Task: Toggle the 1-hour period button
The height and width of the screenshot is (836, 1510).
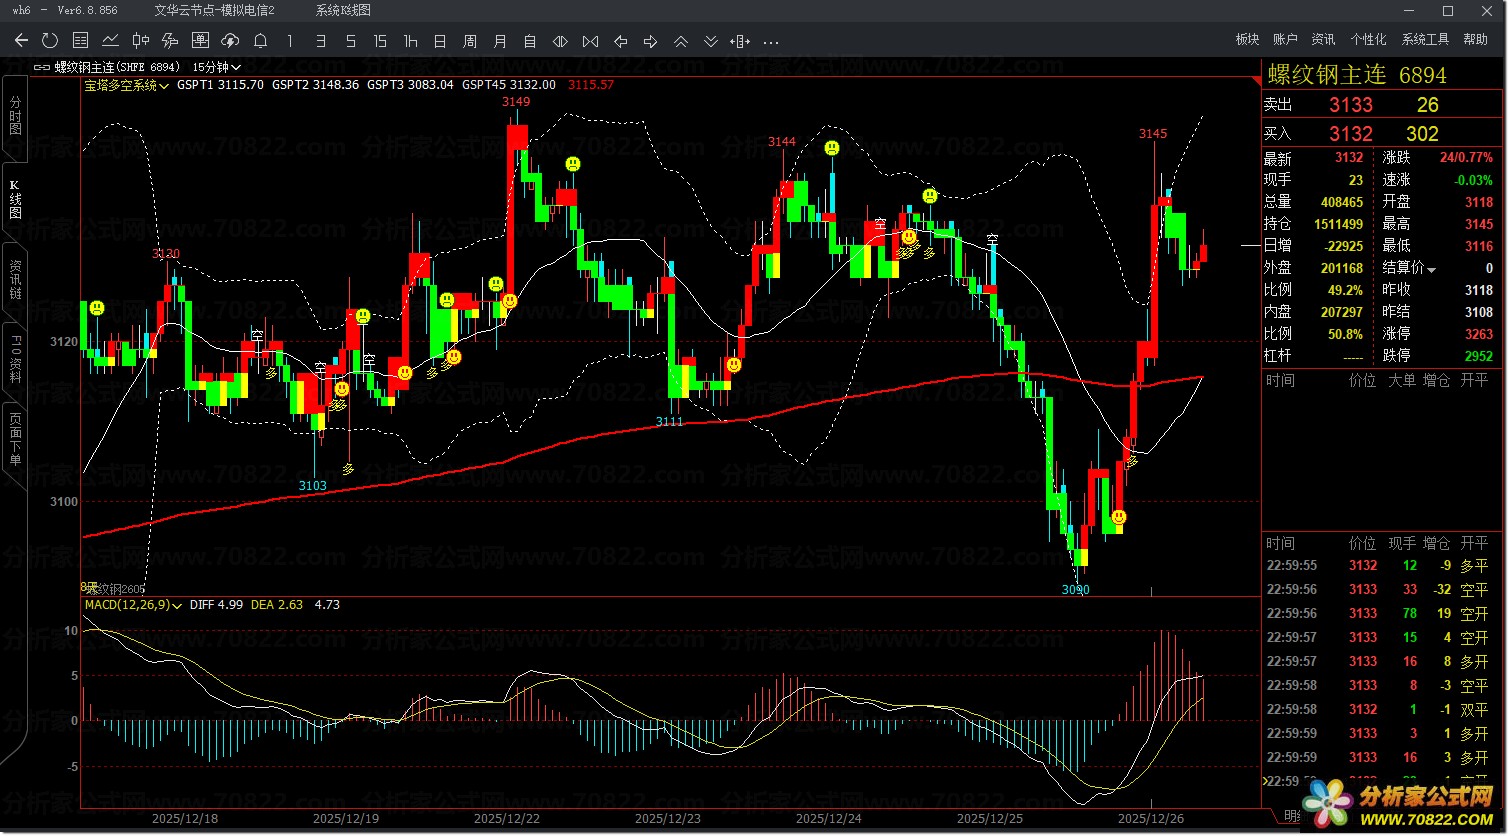Action: tap(410, 41)
